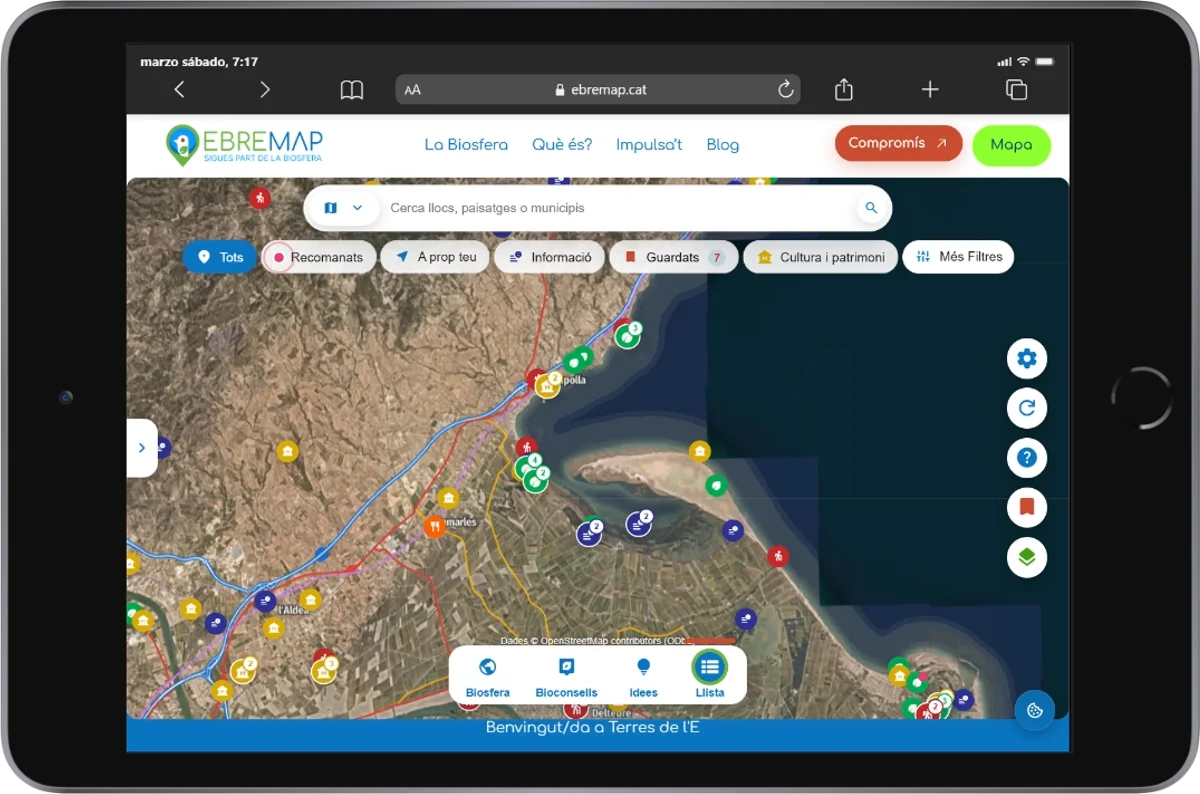This screenshot has height=794, width=1200.
Task: Expand the left side panel arrow
Action: [x=142, y=448]
